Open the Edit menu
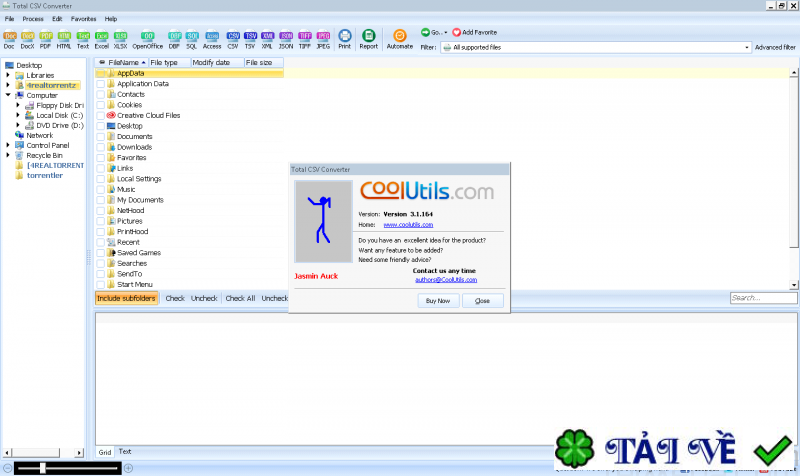800x476 pixels. 57,19
